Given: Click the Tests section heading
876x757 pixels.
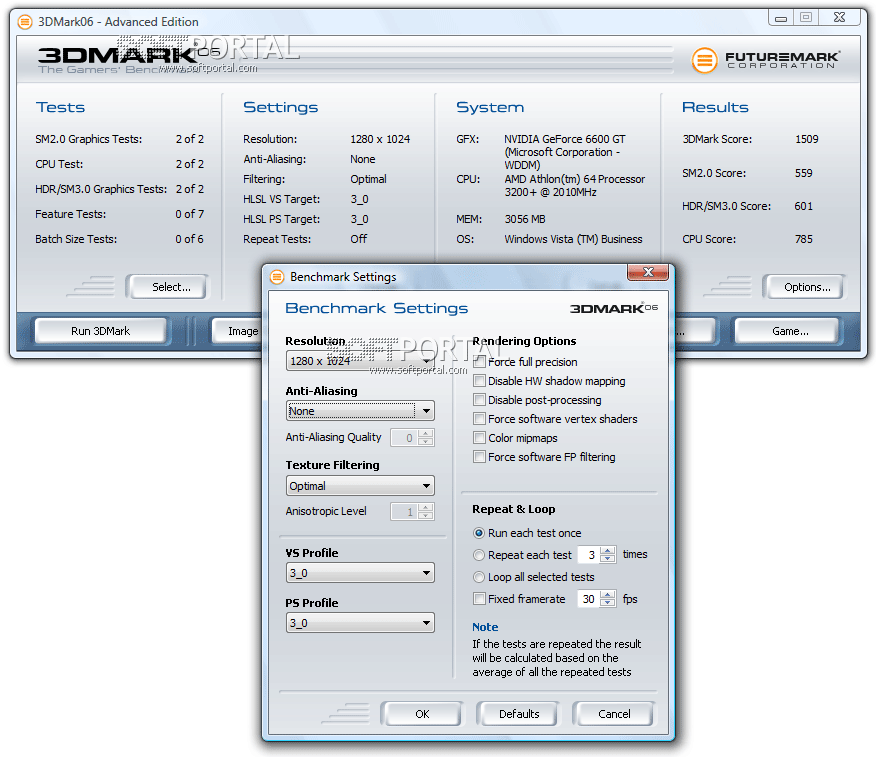Looking at the screenshot, I should 60,107.
